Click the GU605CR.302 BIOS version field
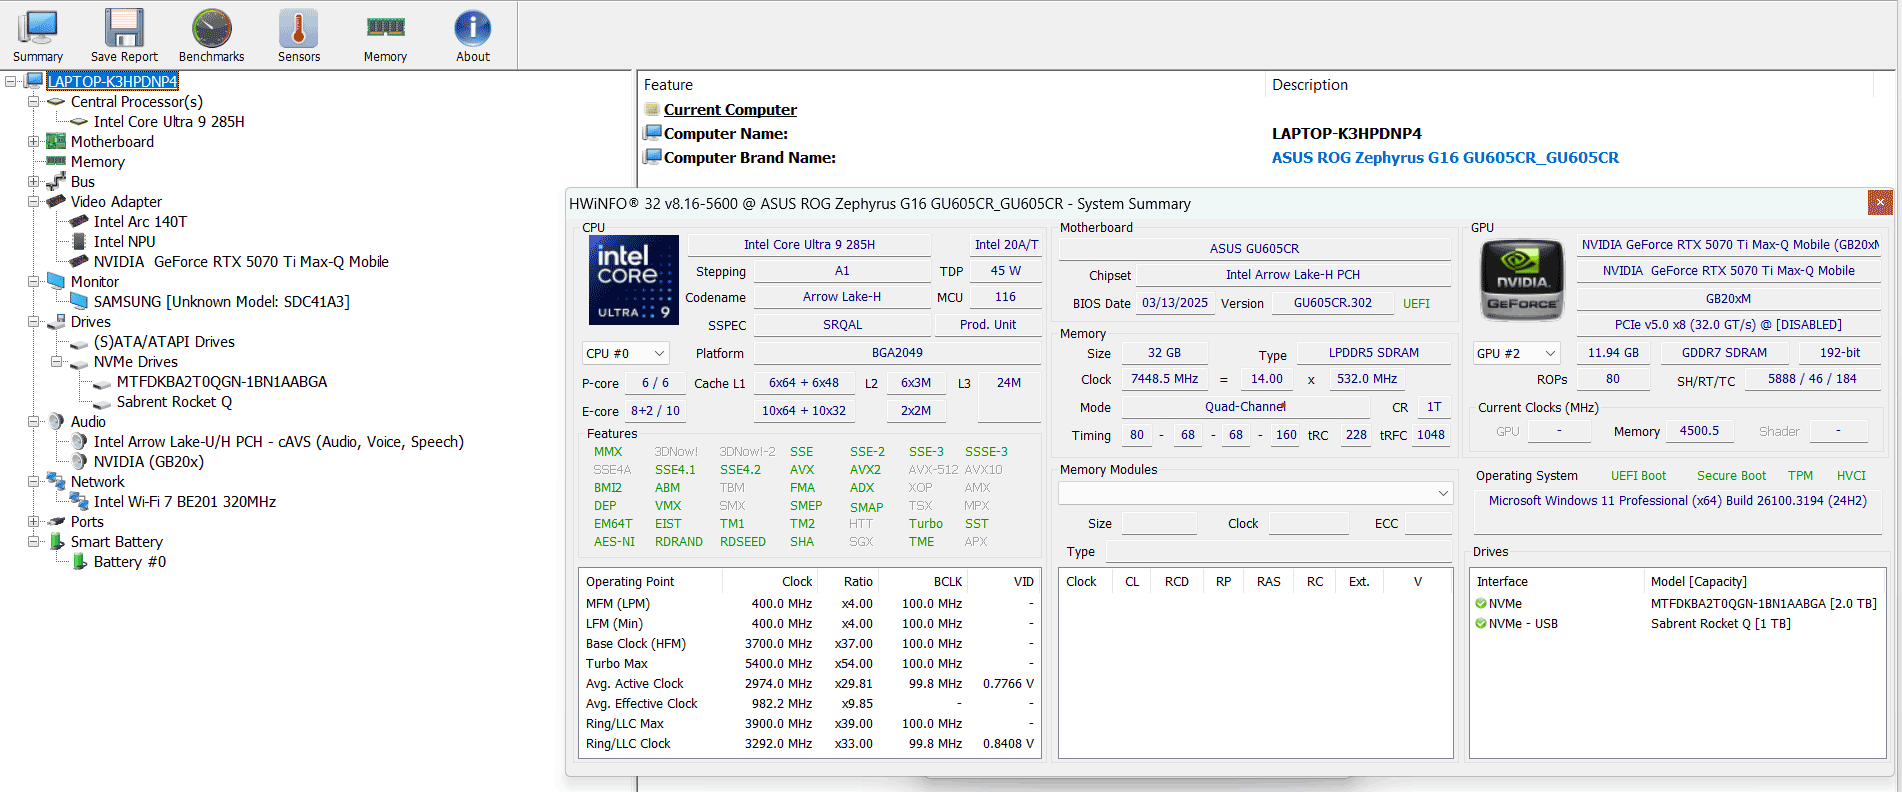The width and height of the screenshot is (1902, 792). click(1332, 302)
